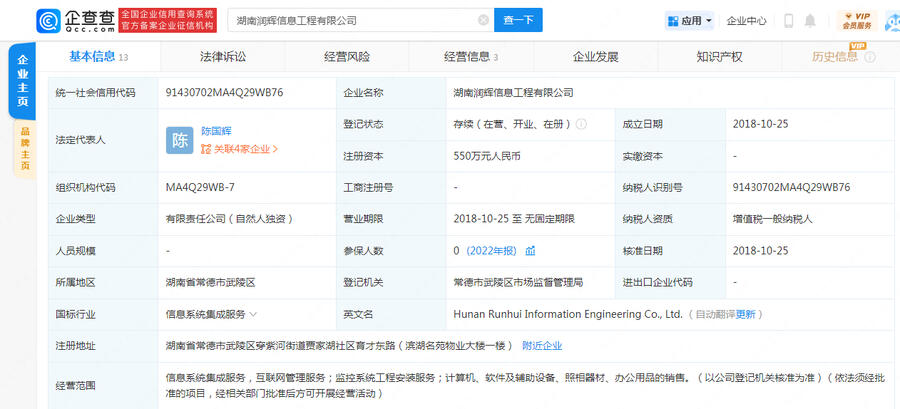900x409 pixels.
Task: Open 陈国辉 profile link
Action: point(217,131)
